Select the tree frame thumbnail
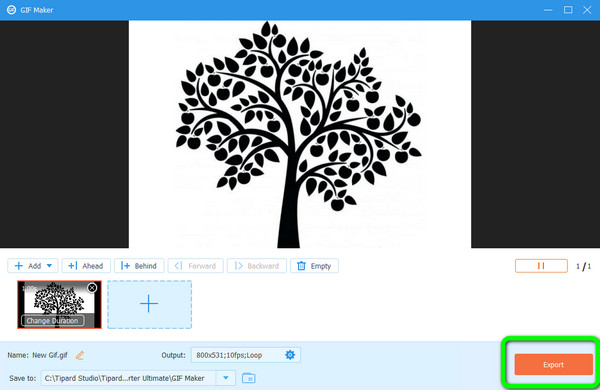Screen dimensions: 600x390 coord(59,304)
